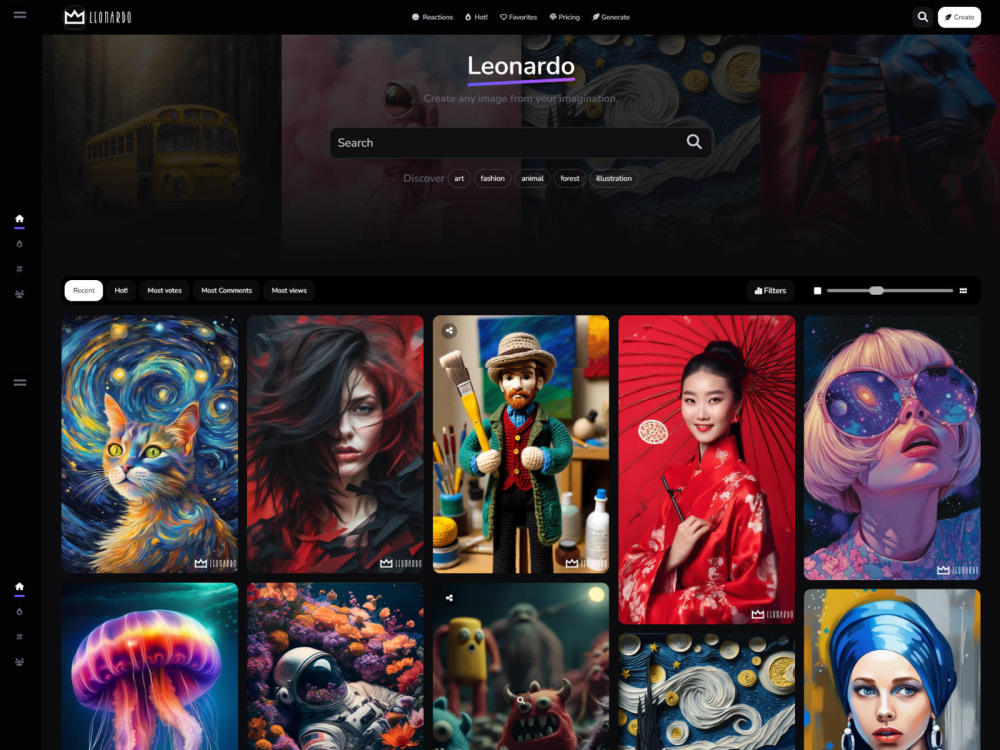Open Reactions in the top navigation

tap(432, 17)
